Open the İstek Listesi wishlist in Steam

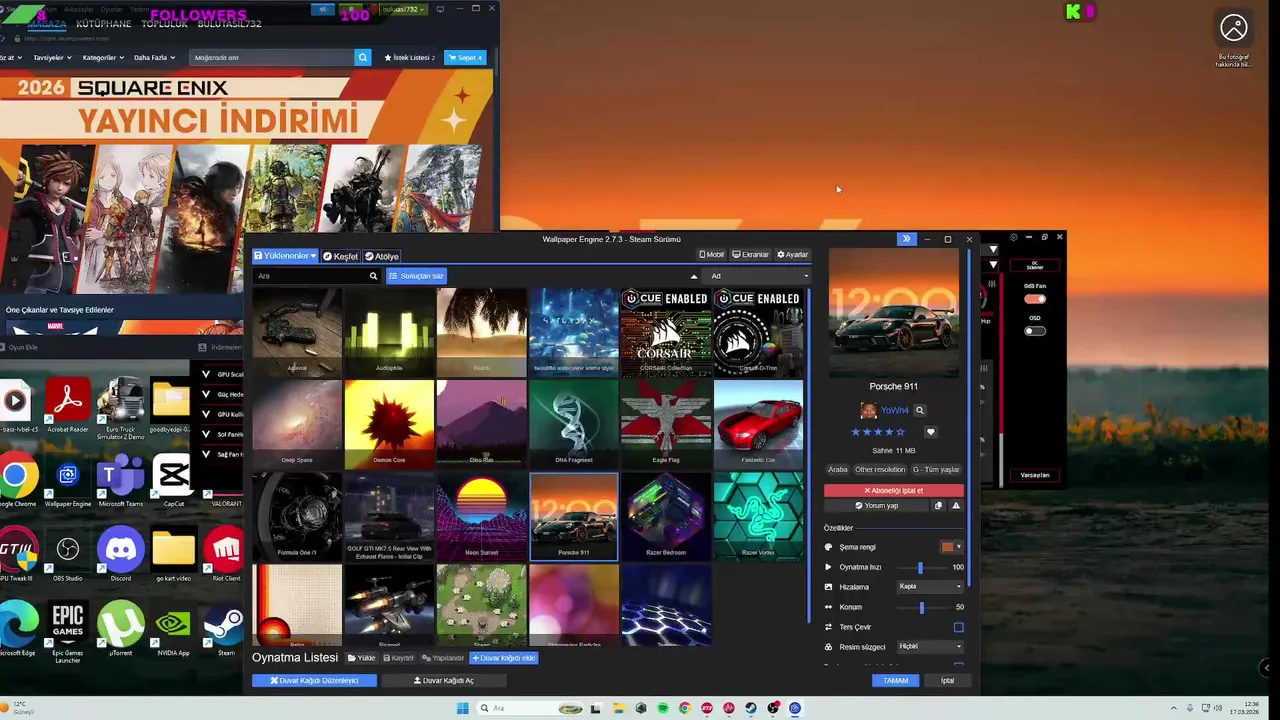(x=409, y=58)
